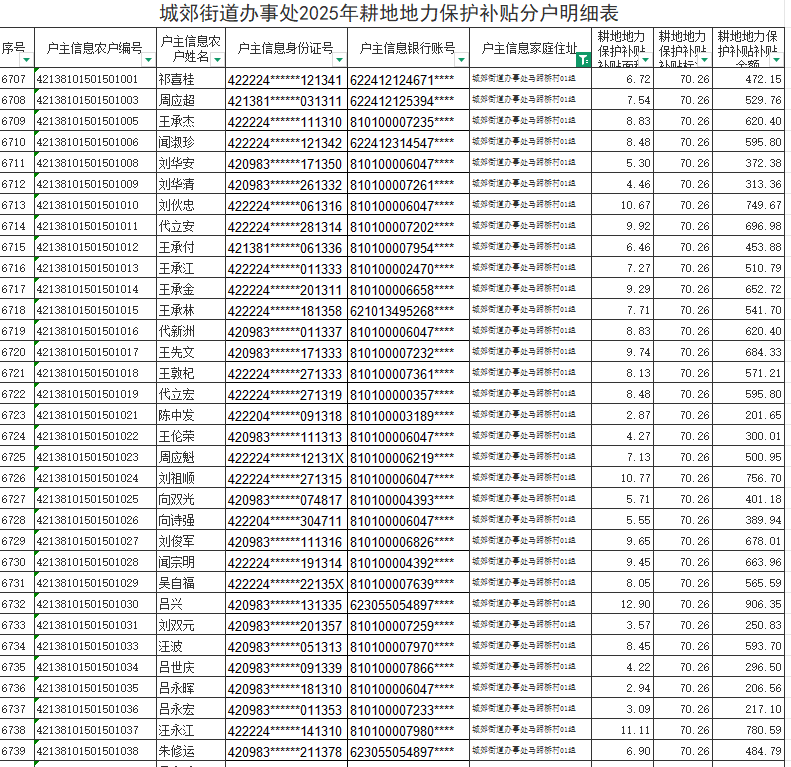Open the active filter icon on 户主信息家庭住址
Screen dimensions: 791x767
click(583, 60)
